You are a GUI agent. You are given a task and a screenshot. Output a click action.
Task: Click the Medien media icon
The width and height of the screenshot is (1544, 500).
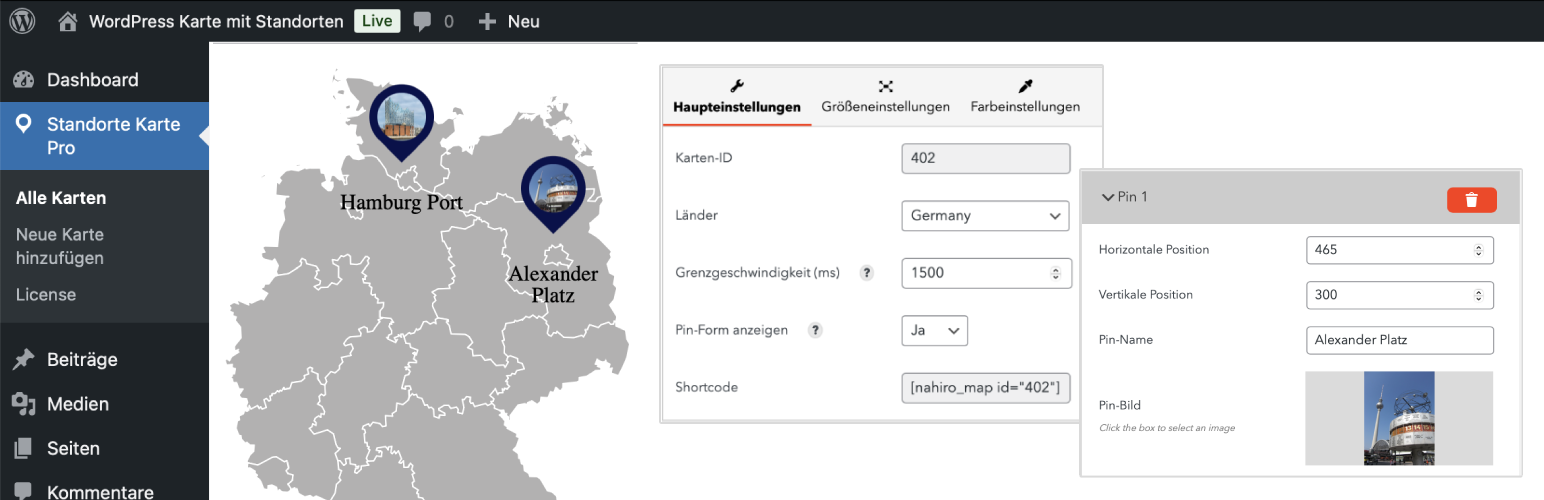(x=24, y=404)
